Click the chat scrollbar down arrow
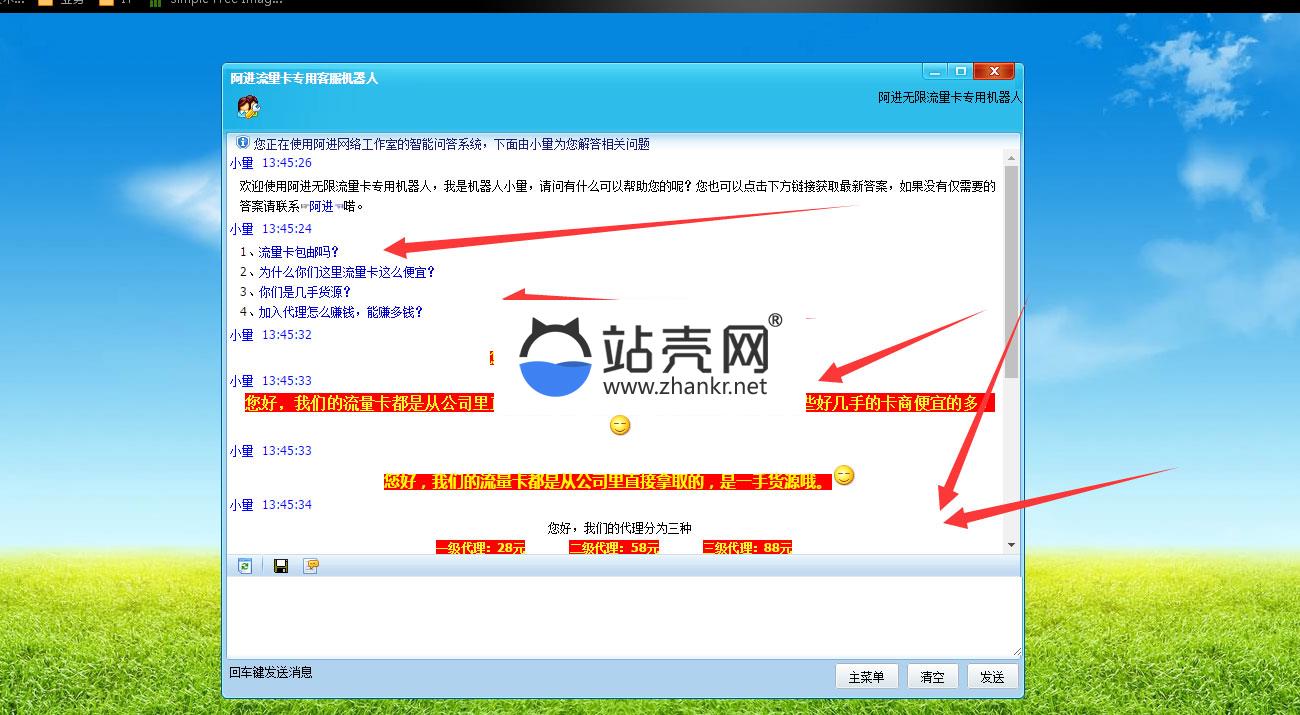Screen dimensions: 1300x715 coord(1011,545)
